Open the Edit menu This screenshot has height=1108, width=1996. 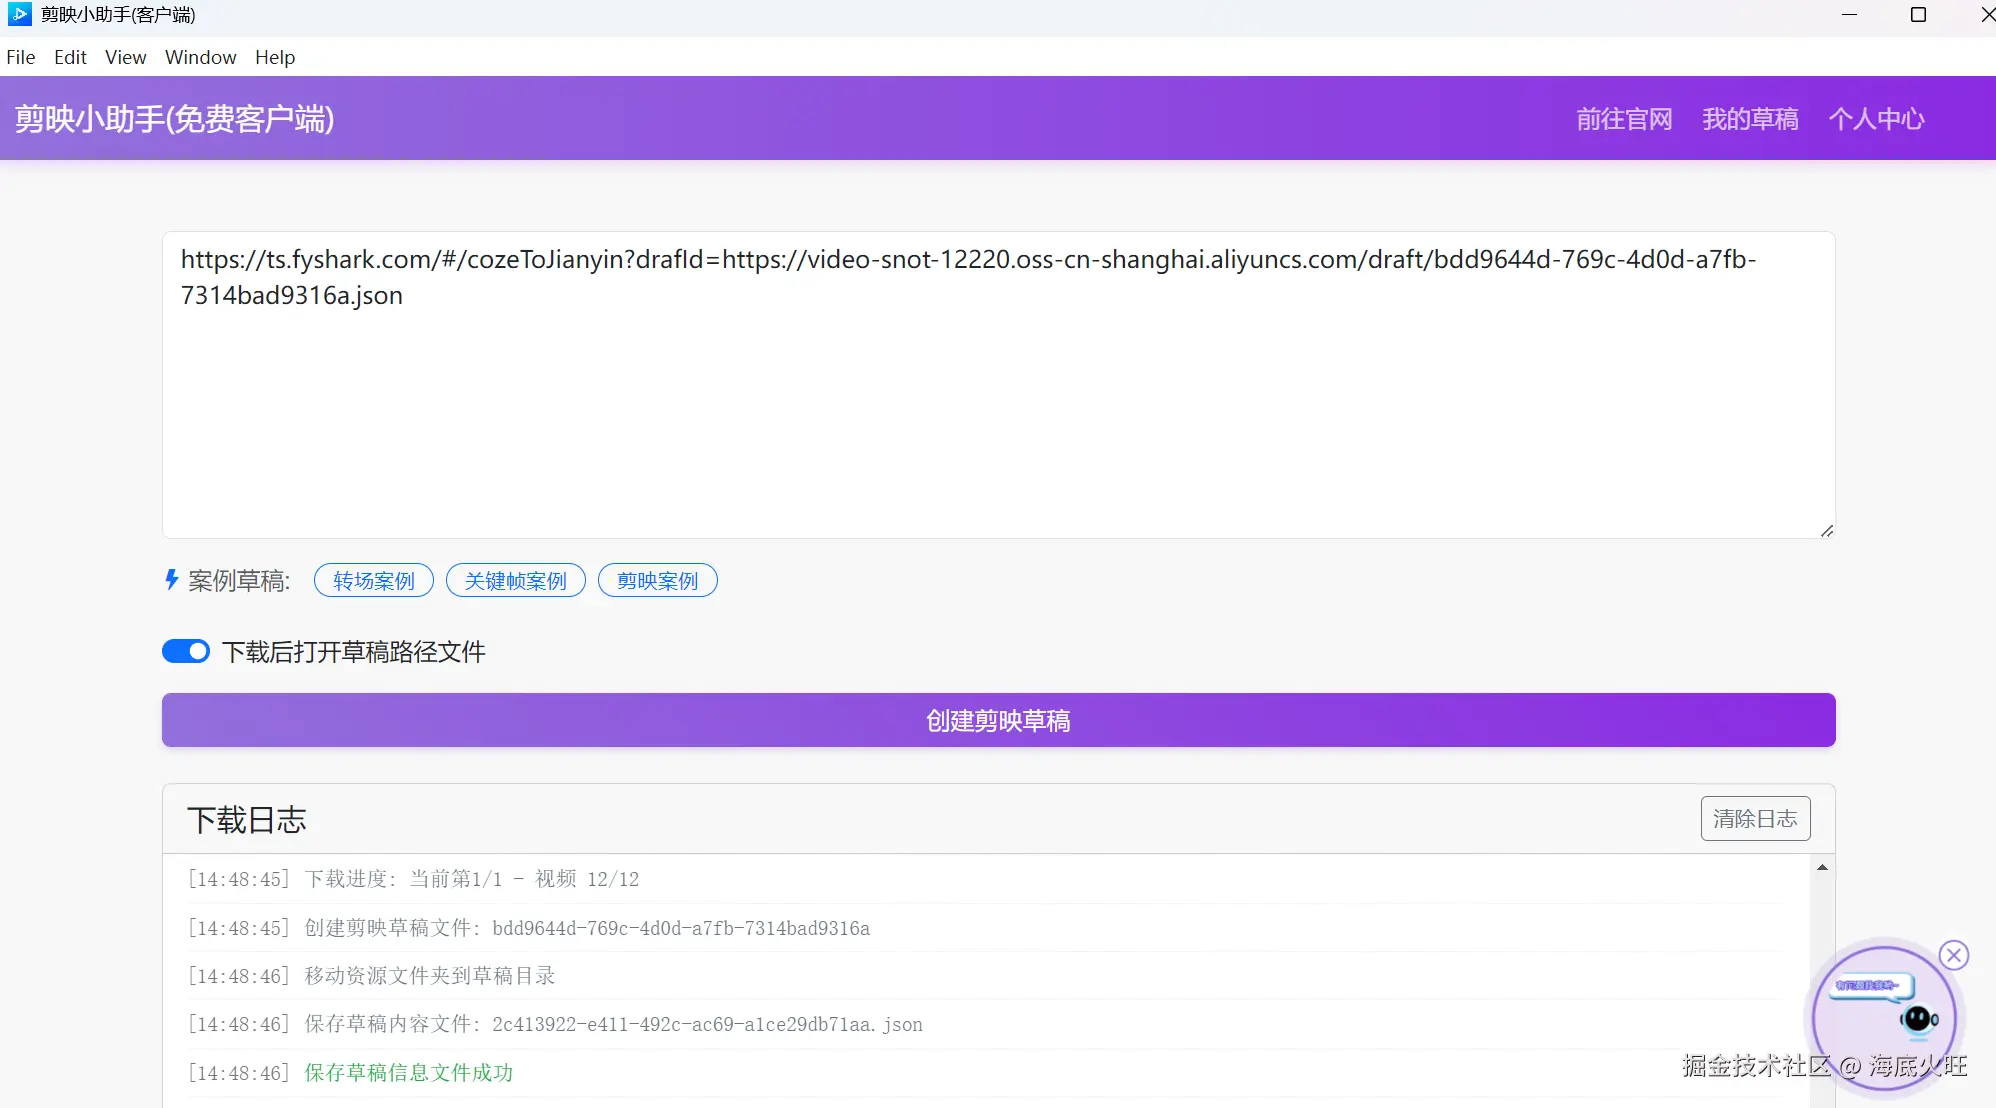(70, 57)
